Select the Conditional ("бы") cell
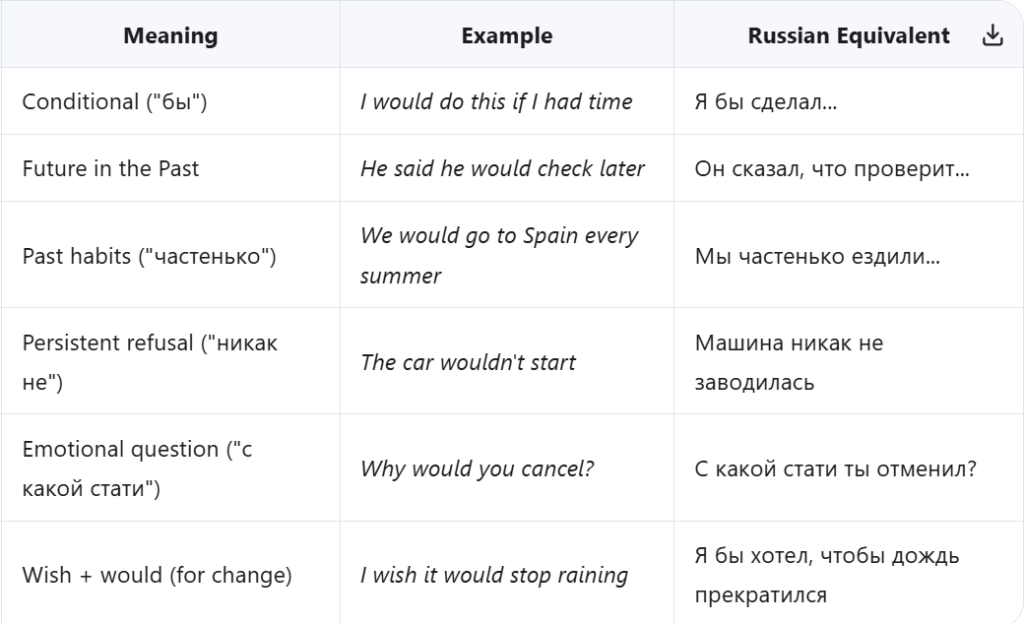Screen dimensions: 1024x623 (114, 102)
